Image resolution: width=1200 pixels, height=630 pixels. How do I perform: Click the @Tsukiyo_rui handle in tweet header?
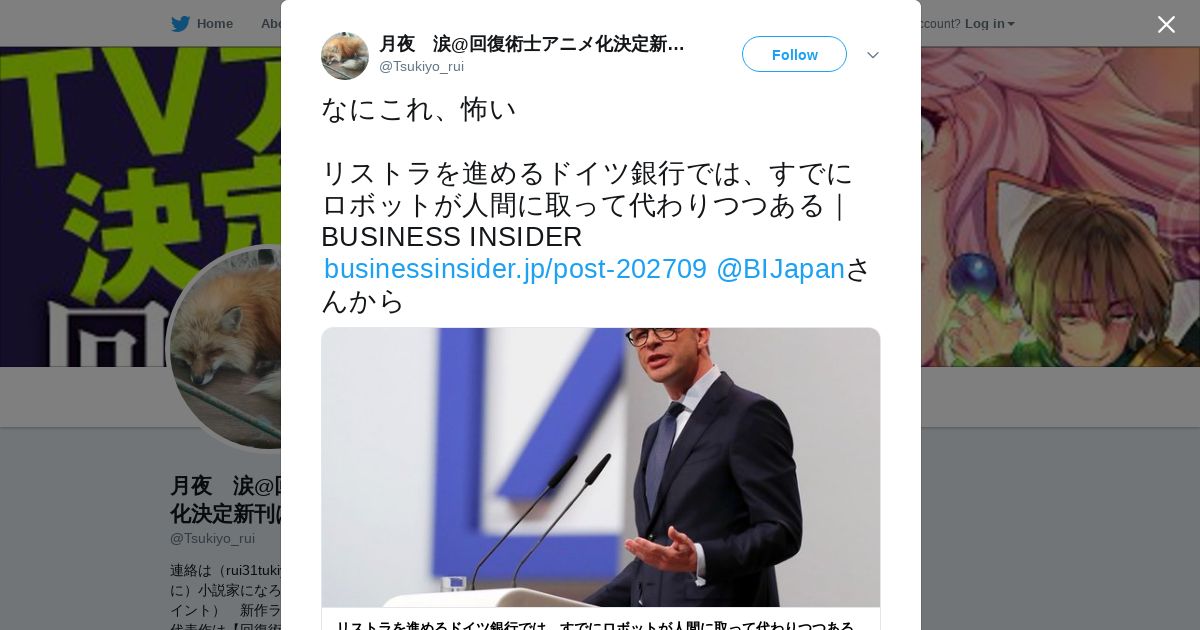[x=421, y=66]
